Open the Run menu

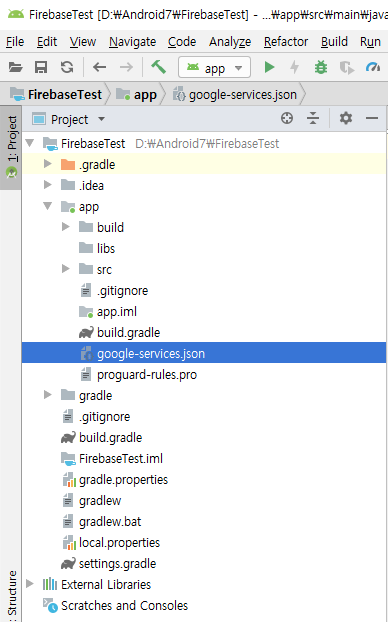(x=371, y=42)
